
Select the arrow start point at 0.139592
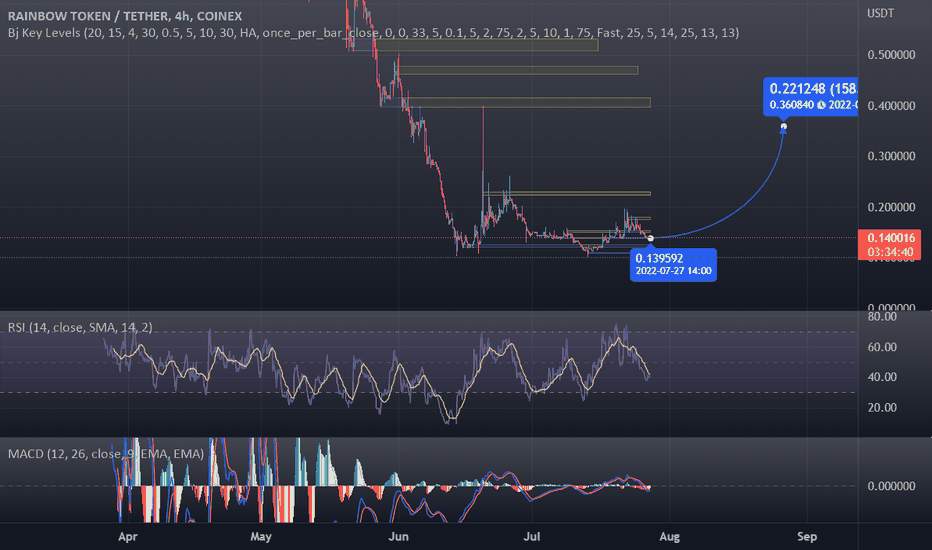(650, 238)
